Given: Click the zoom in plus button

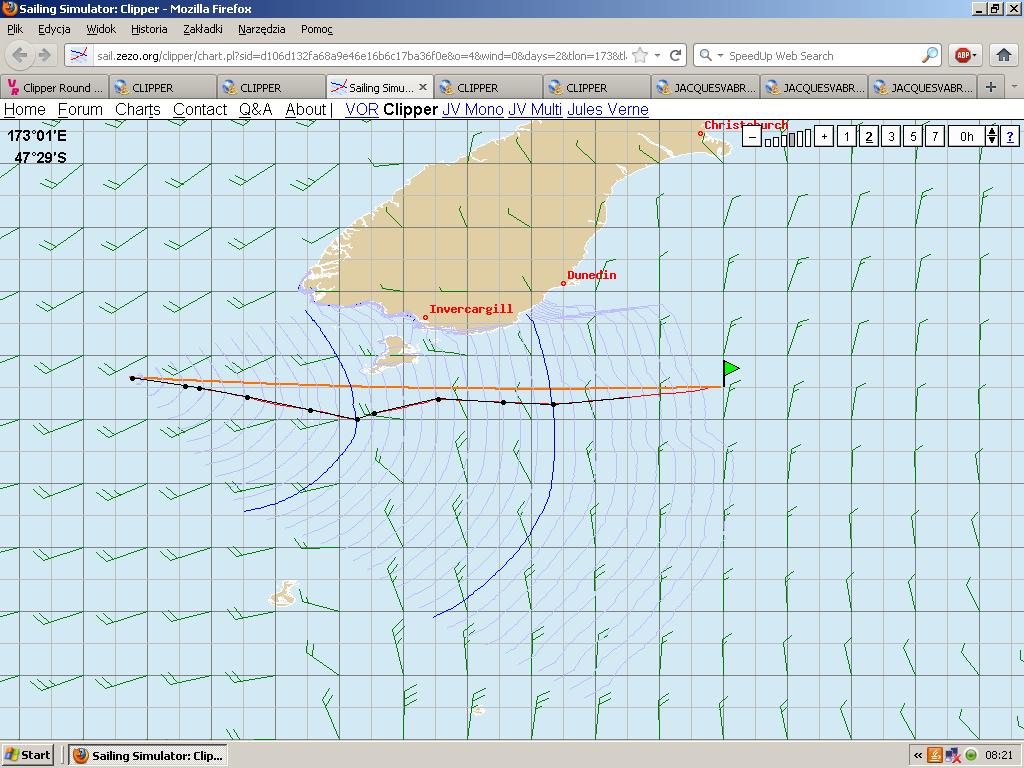Looking at the screenshot, I should coord(824,137).
